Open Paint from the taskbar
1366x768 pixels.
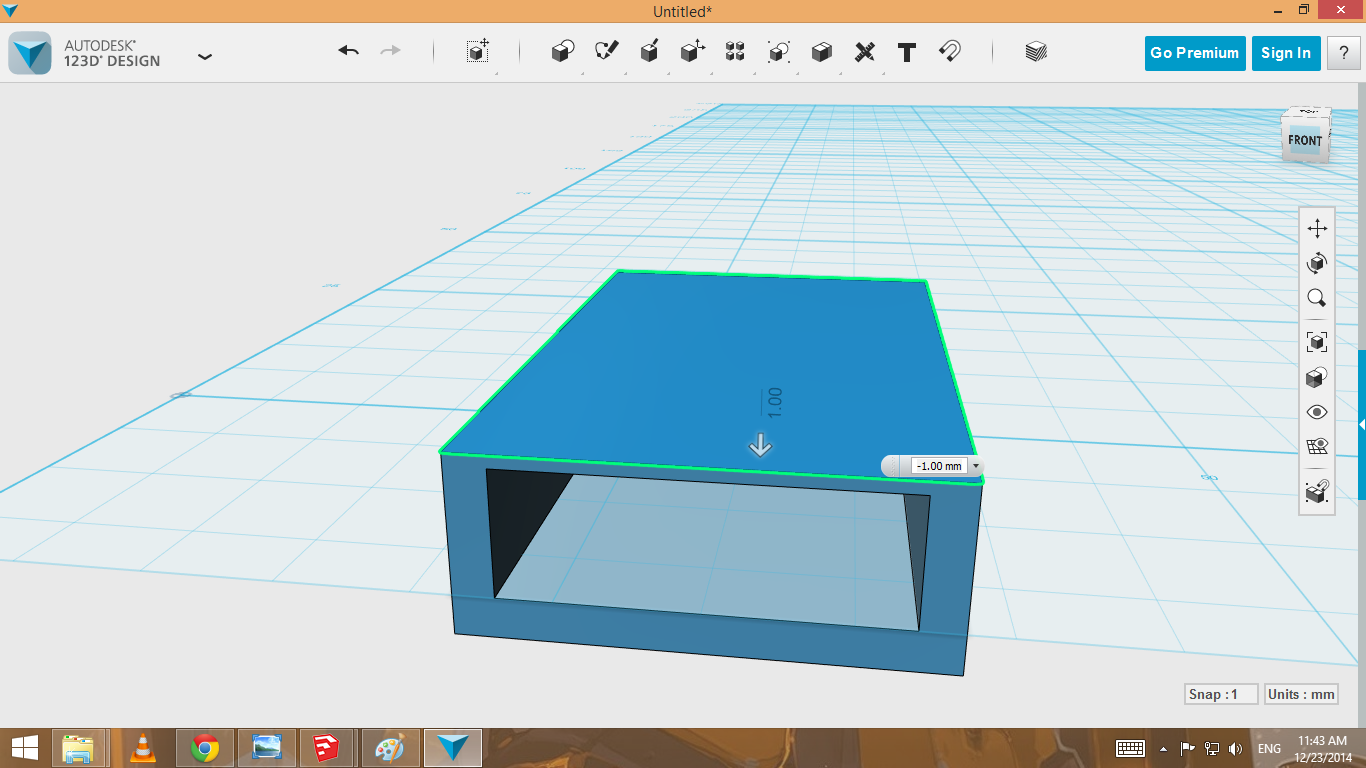coord(390,747)
